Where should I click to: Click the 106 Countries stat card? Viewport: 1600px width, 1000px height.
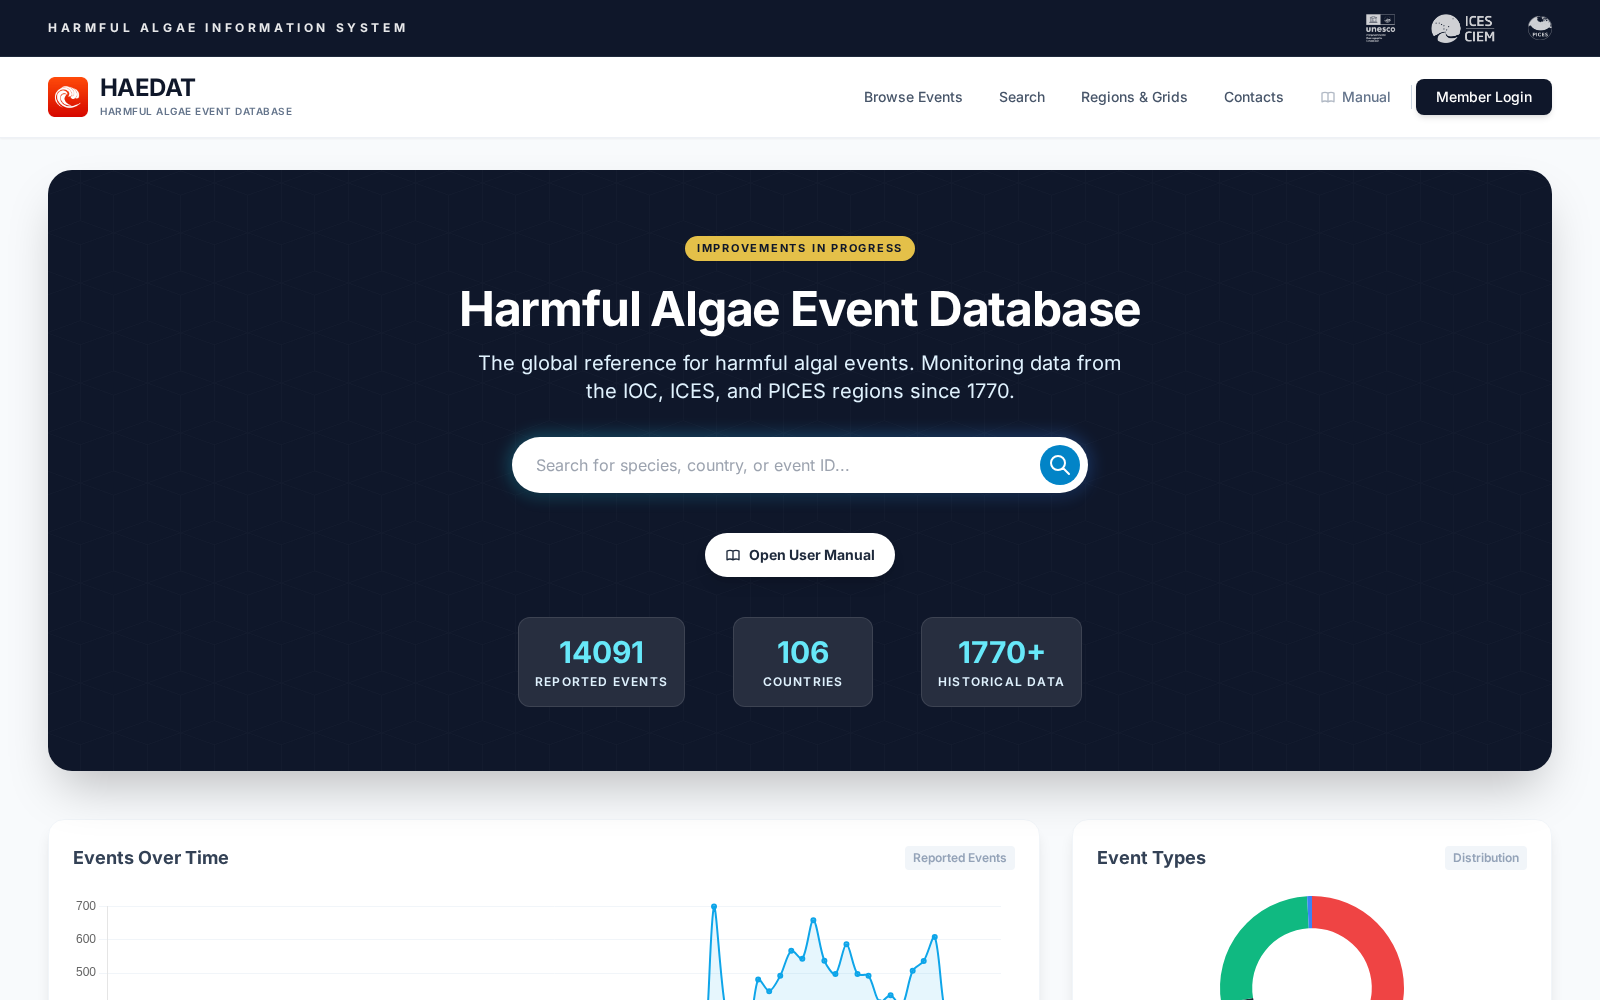[x=803, y=662]
